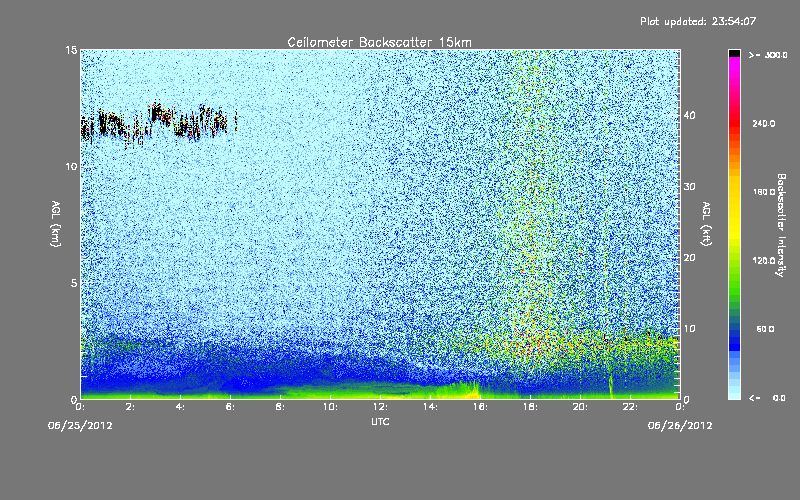
Task: Click the 120.0 colorbar value
Action: click(x=764, y=260)
